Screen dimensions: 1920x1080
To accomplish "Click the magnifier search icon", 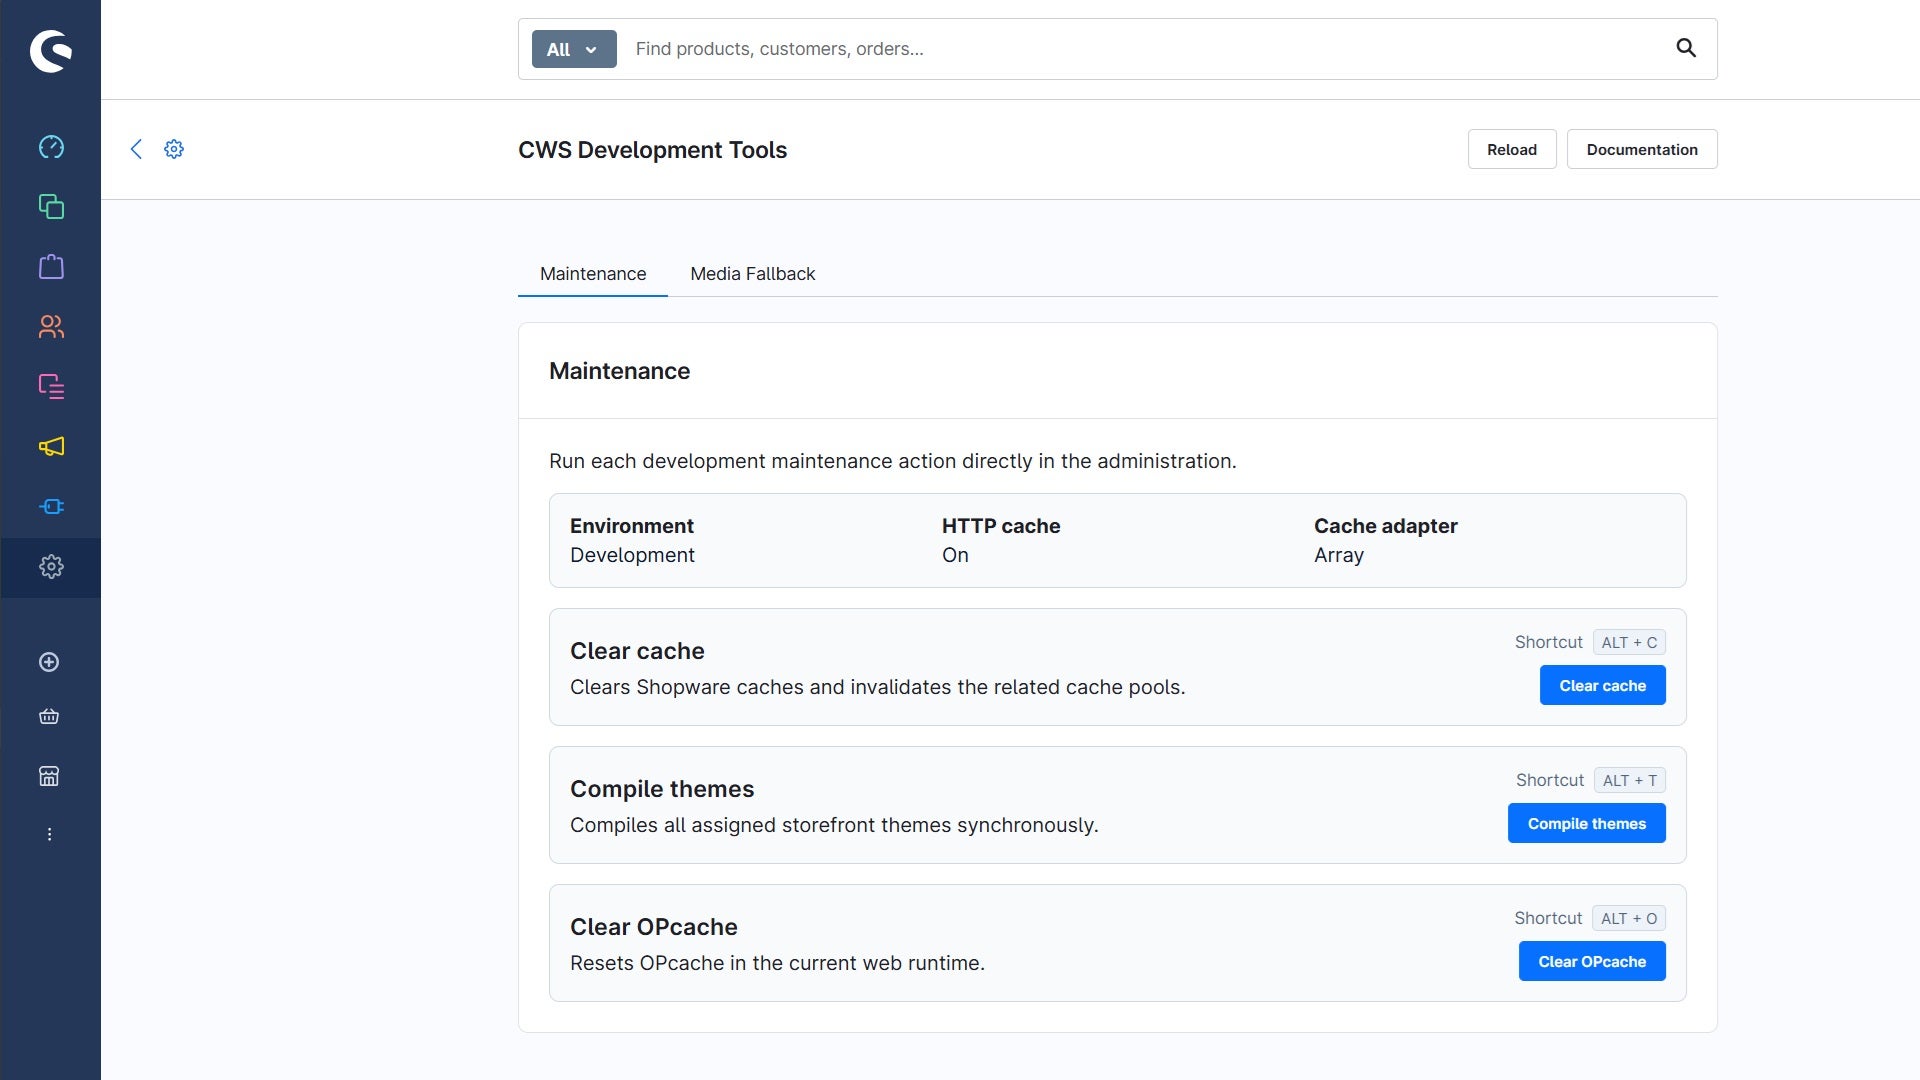I will coord(1686,48).
